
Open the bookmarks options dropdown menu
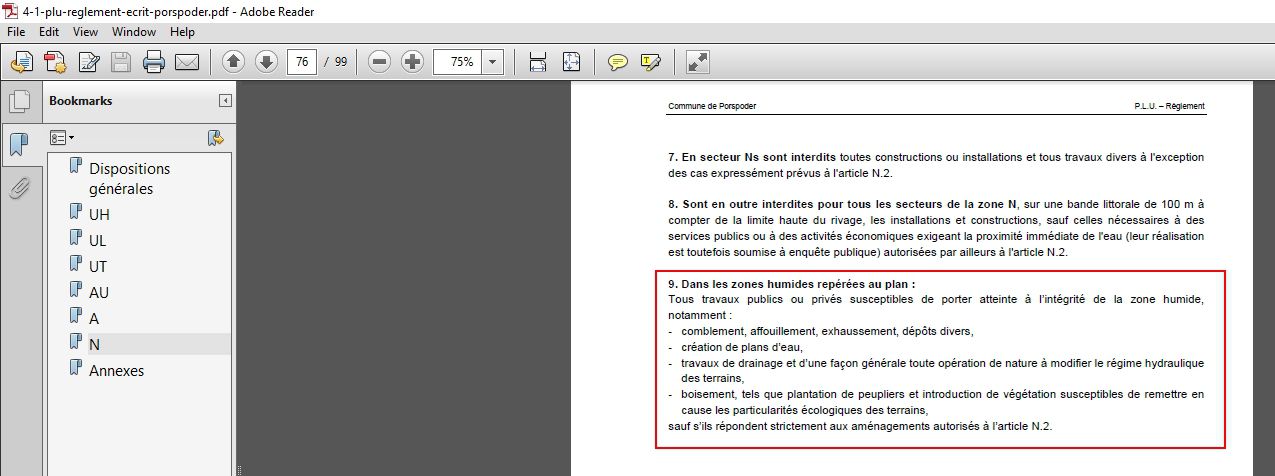[x=62, y=137]
